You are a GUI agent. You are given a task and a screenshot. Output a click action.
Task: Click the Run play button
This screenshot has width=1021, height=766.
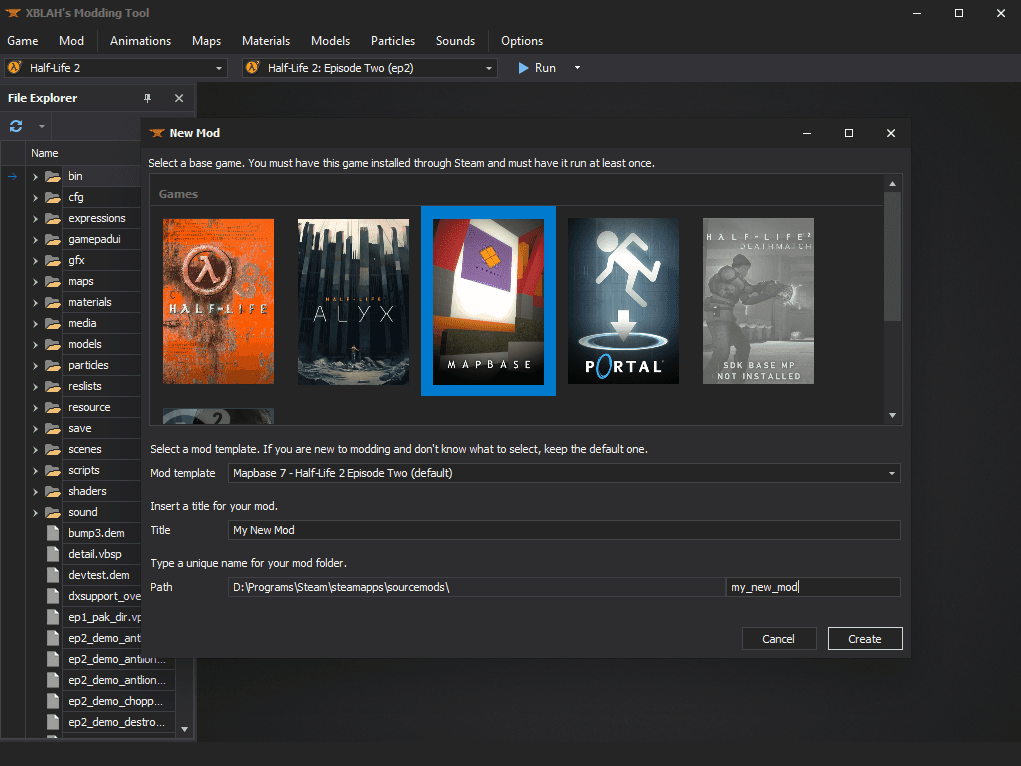[537, 68]
